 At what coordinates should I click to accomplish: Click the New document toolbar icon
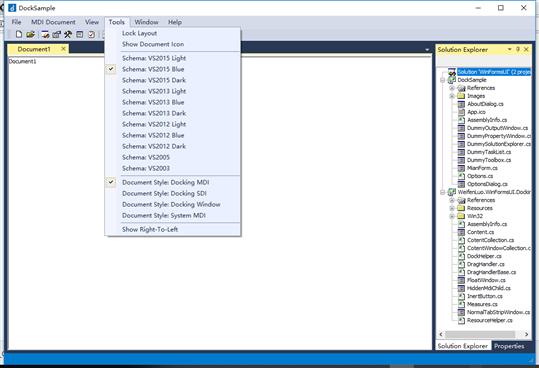(x=19, y=34)
